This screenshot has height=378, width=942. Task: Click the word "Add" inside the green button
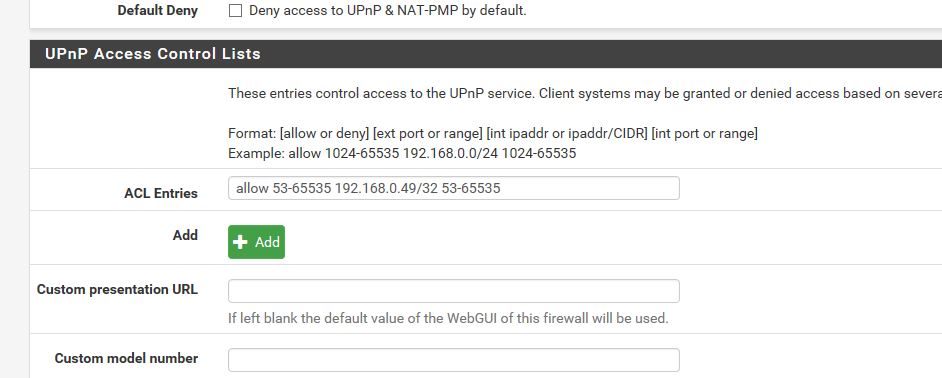[267, 242]
